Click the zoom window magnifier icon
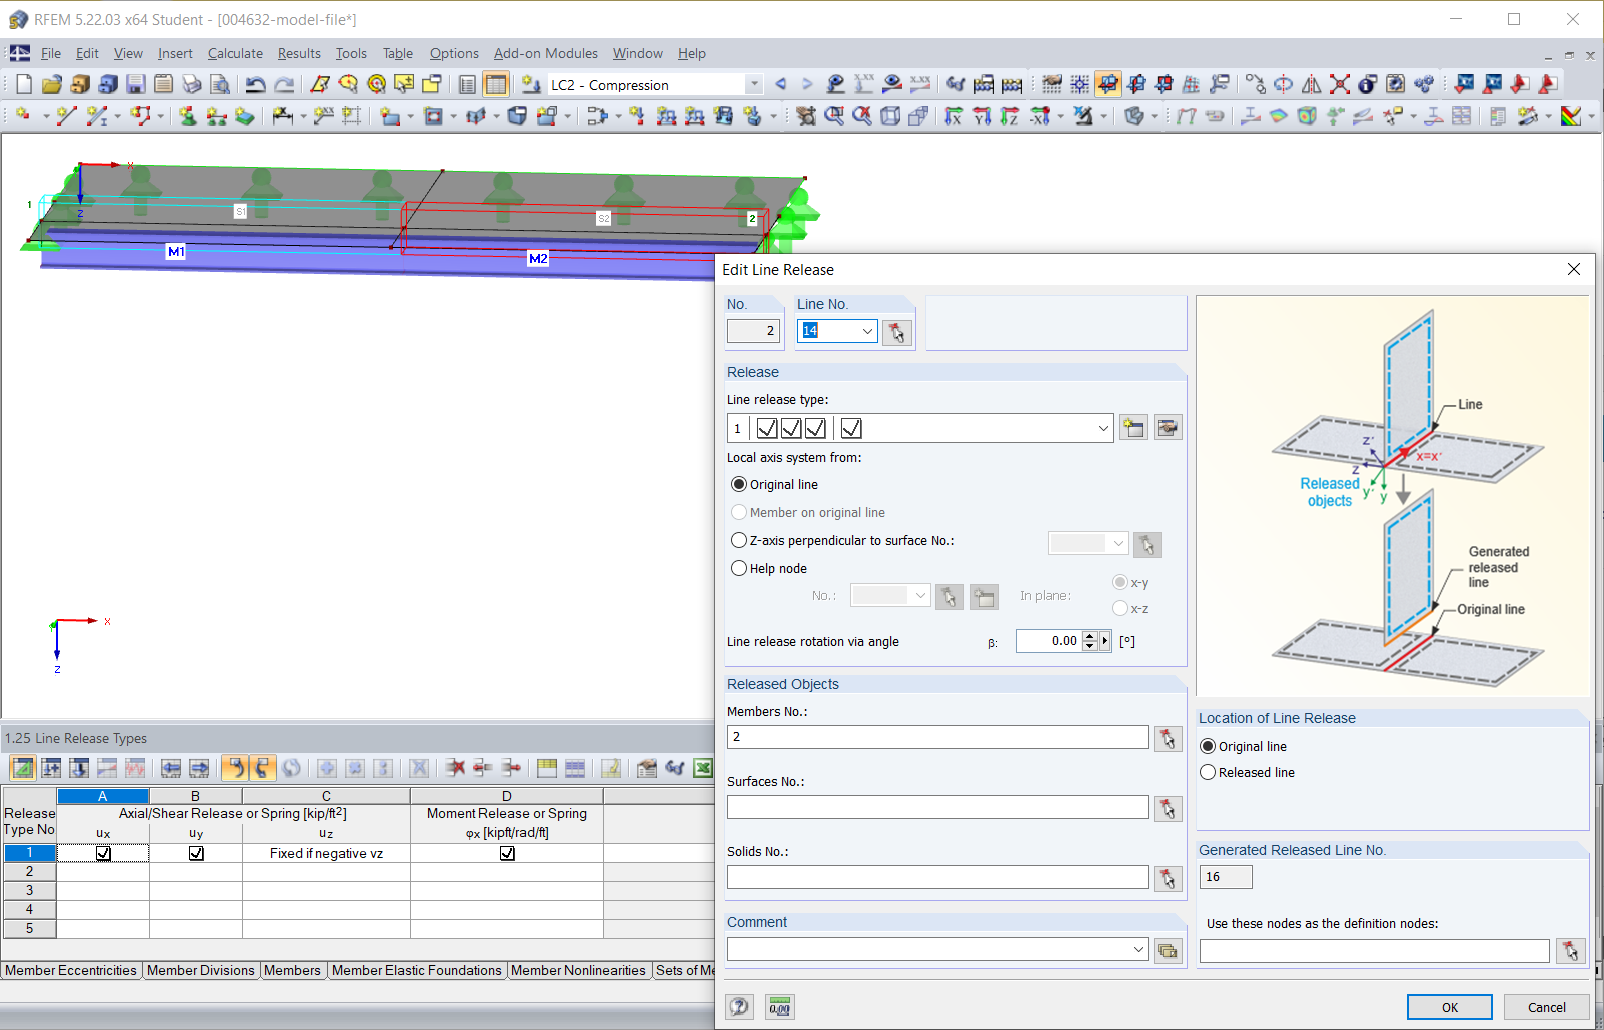Viewport: 1604px width, 1030px height. (834, 117)
